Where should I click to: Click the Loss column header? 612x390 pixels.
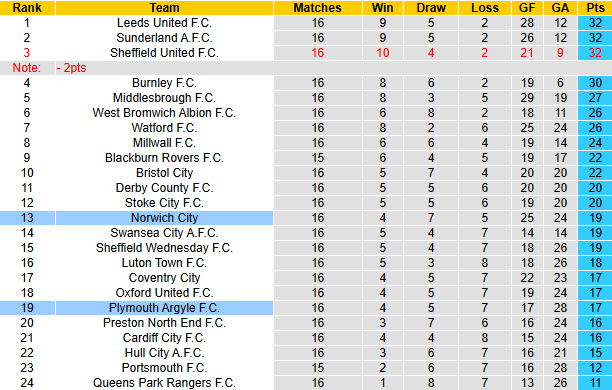point(484,8)
